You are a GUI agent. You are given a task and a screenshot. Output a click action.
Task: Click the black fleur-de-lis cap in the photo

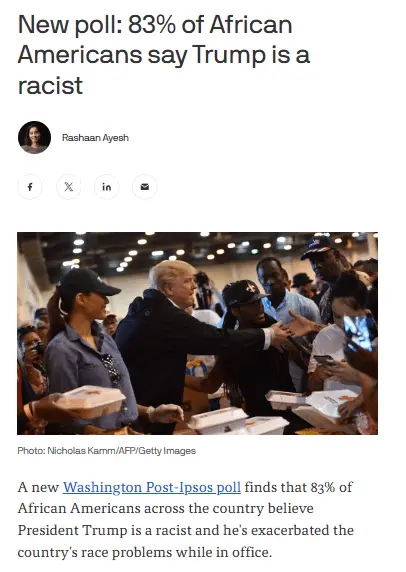243,293
